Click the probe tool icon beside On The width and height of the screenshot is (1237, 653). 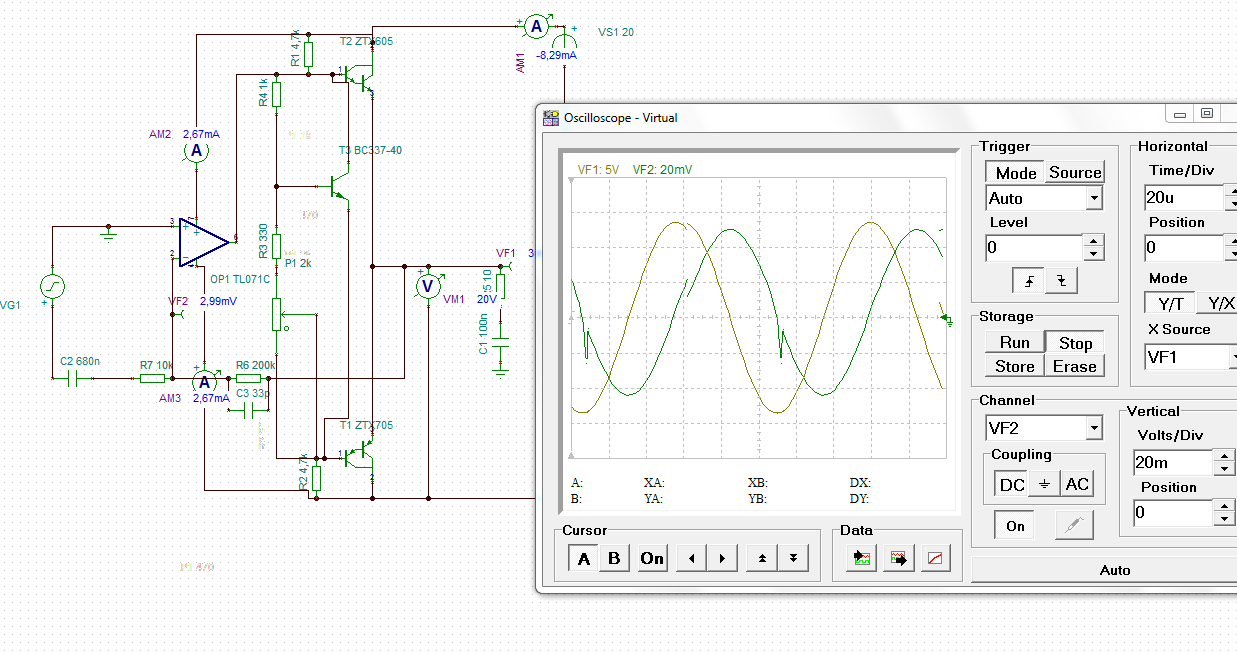coord(1074,525)
